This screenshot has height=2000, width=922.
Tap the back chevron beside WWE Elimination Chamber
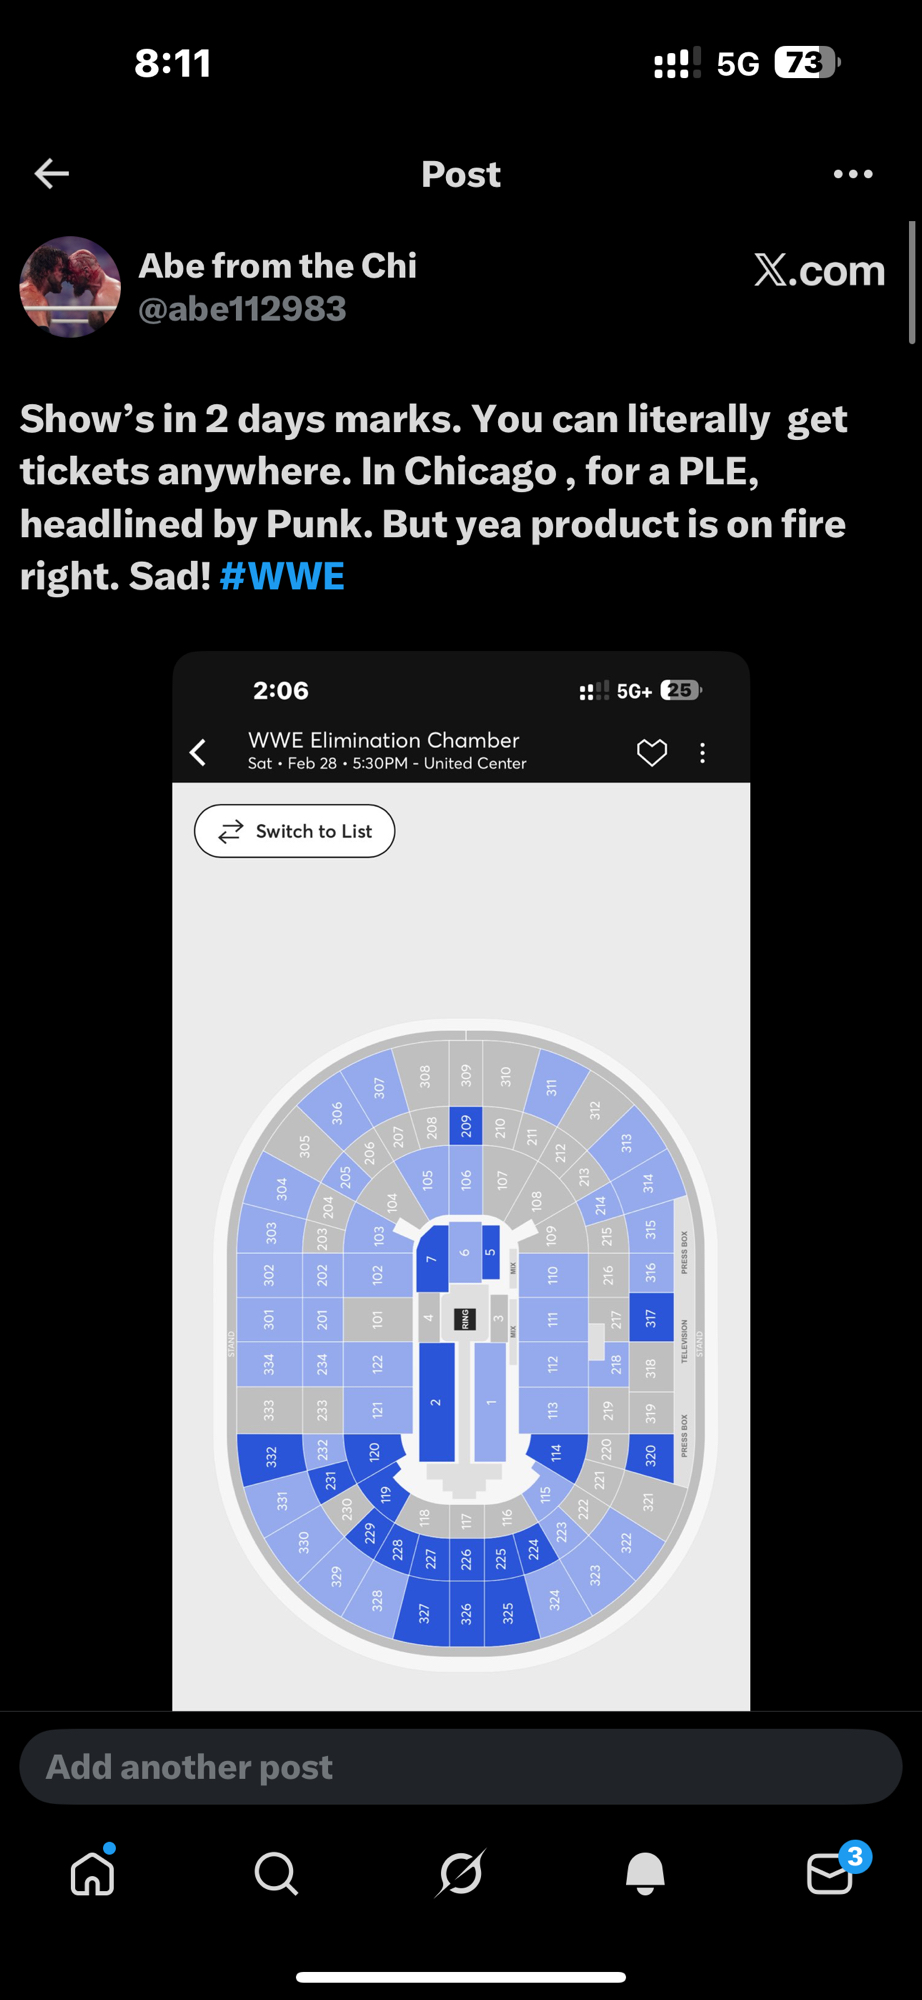[x=199, y=752]
